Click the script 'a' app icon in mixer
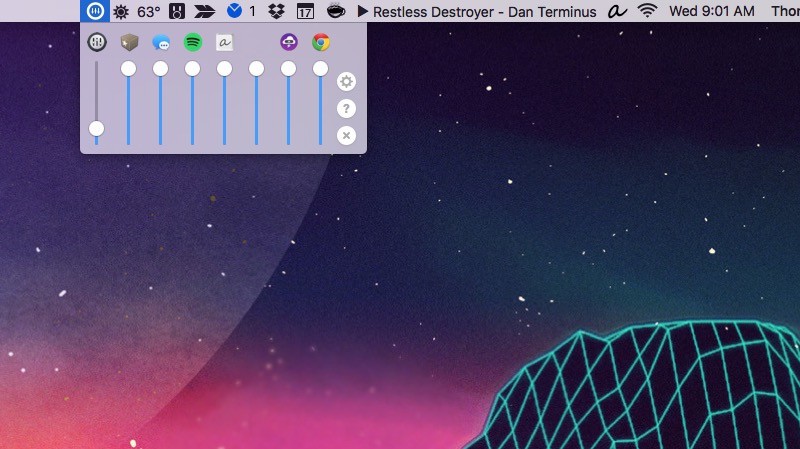800x449 pixels. coord(224,43)
